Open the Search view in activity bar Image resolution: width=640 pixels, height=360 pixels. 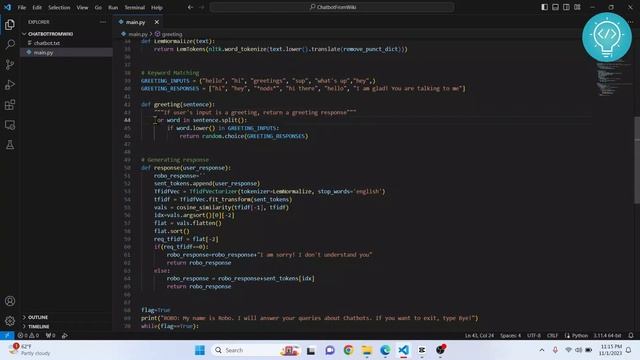pos(10,44)
